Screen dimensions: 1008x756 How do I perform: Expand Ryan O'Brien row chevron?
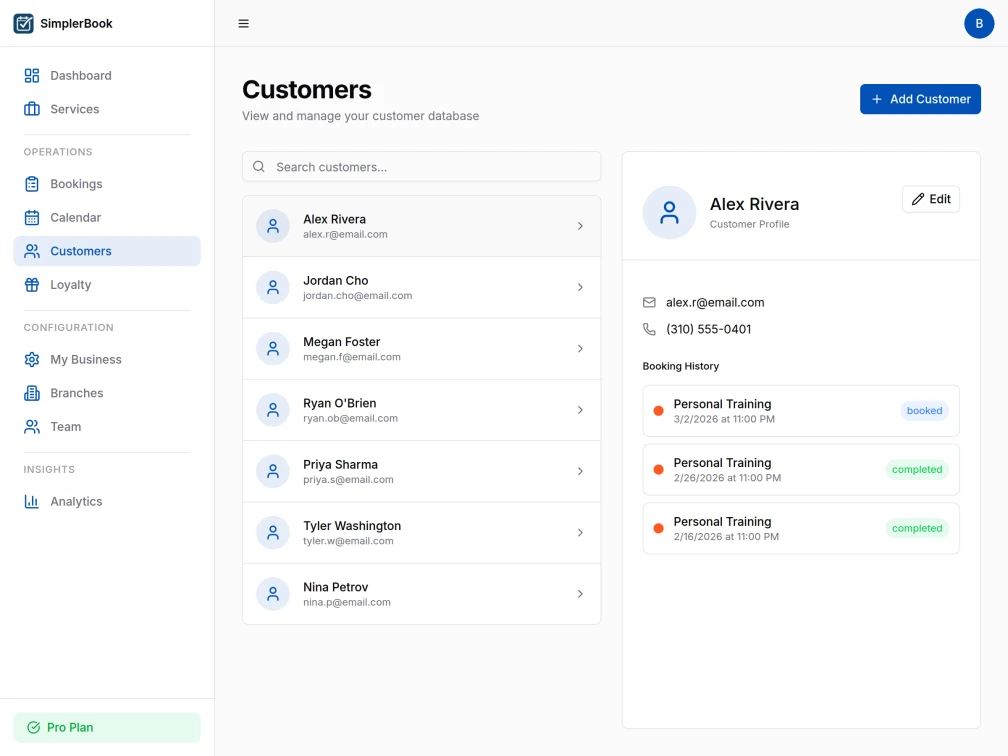580,410
